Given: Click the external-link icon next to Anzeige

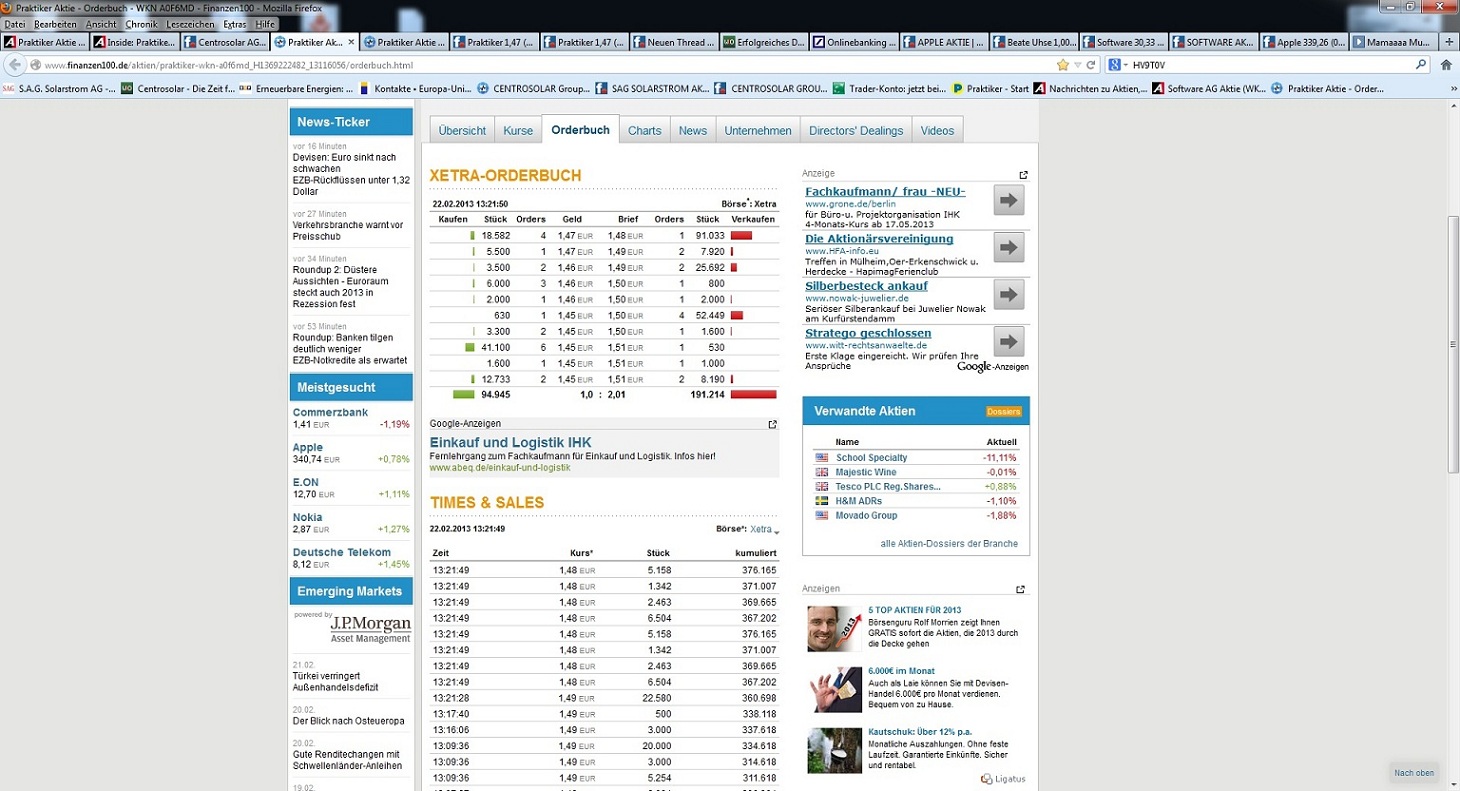Looking at the screenshot, I should point(1023,175).
